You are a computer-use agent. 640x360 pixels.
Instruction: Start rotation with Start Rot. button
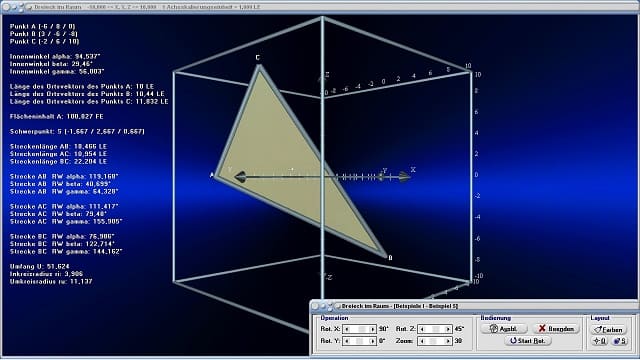(x=529, y=340)
